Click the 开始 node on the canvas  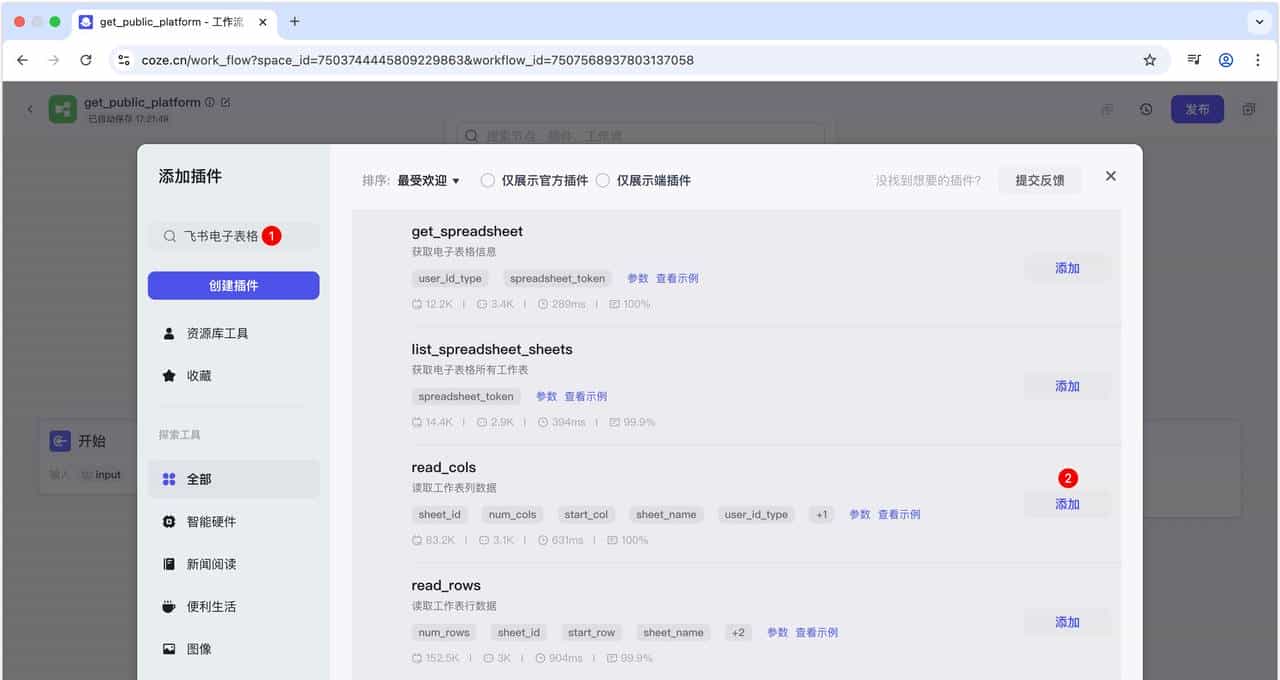coord(88,440)
